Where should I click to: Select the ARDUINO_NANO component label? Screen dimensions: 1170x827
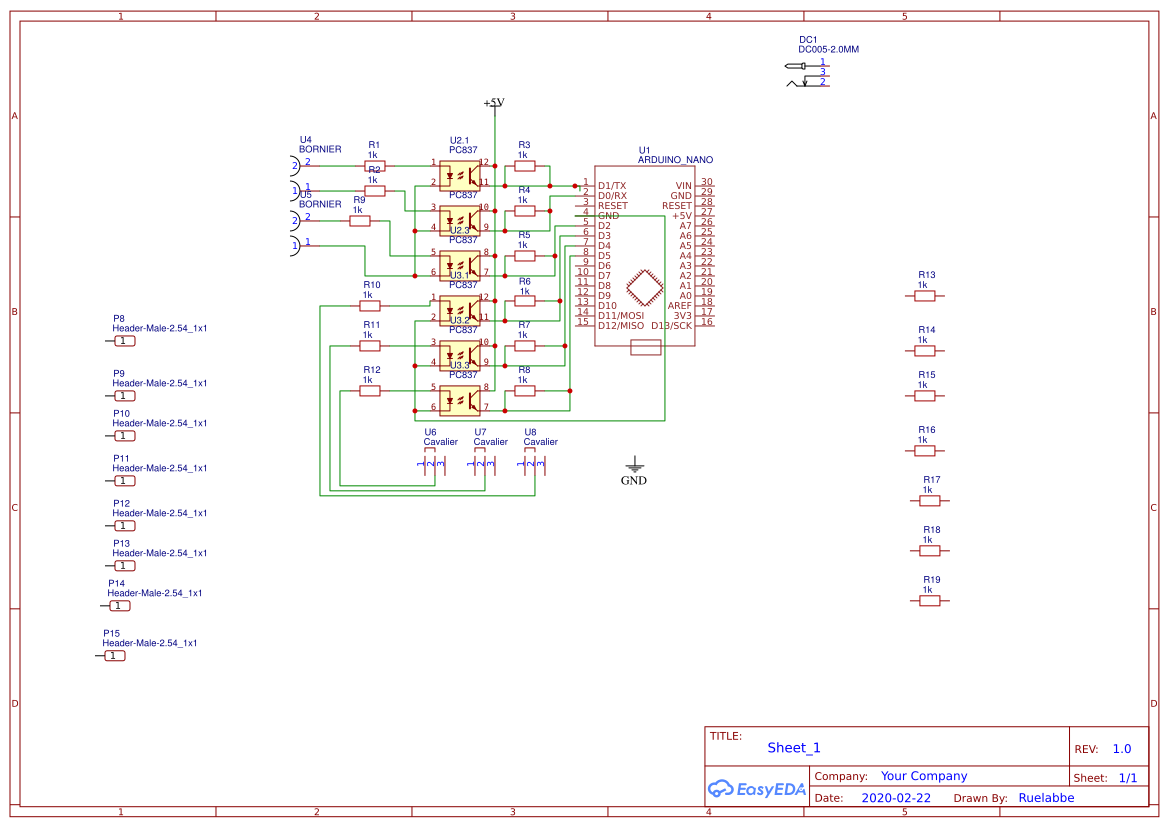(x=675, y=160)
